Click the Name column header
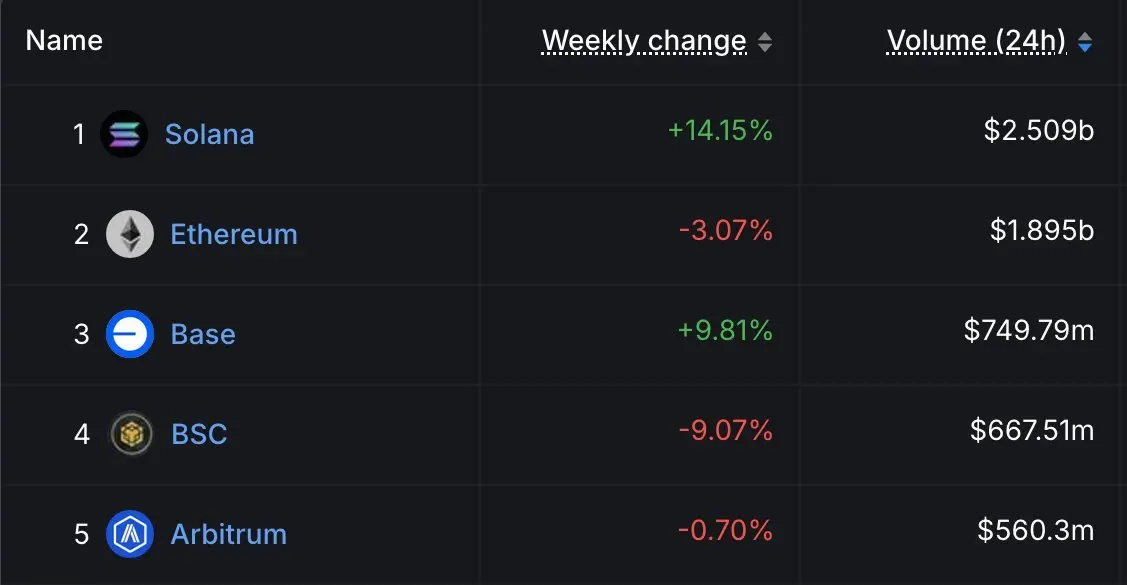 point(64,41)
